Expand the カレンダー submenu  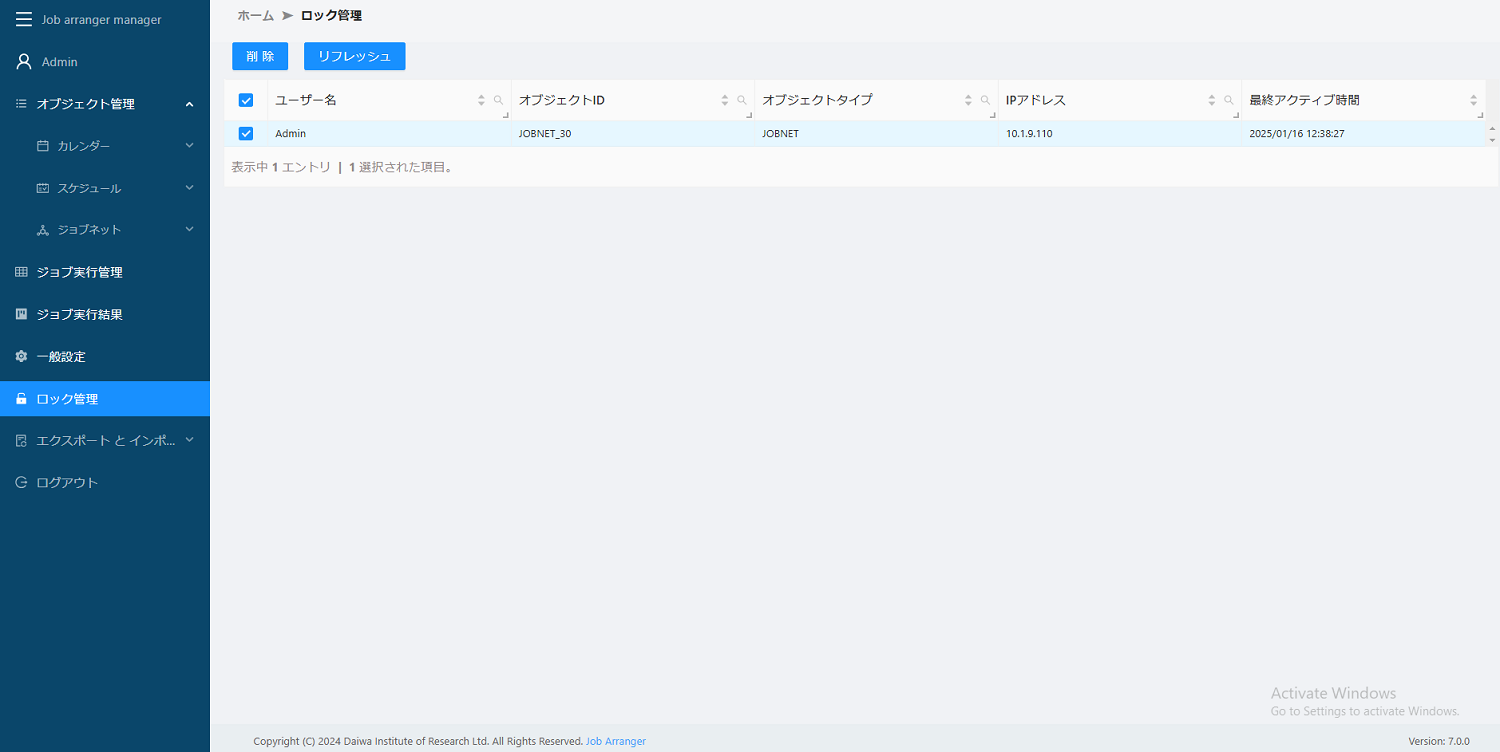click(x=189, y=146)
